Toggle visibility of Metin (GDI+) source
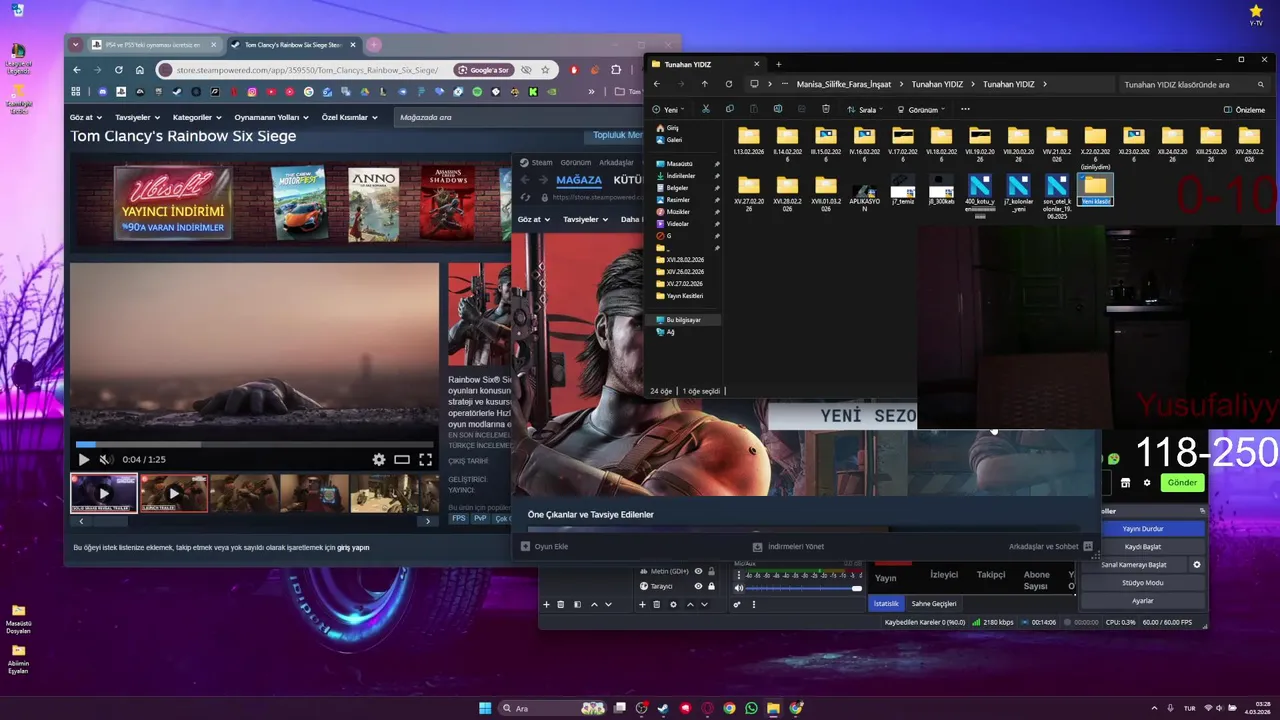The image size is (1280, 720). pos(698,571)
